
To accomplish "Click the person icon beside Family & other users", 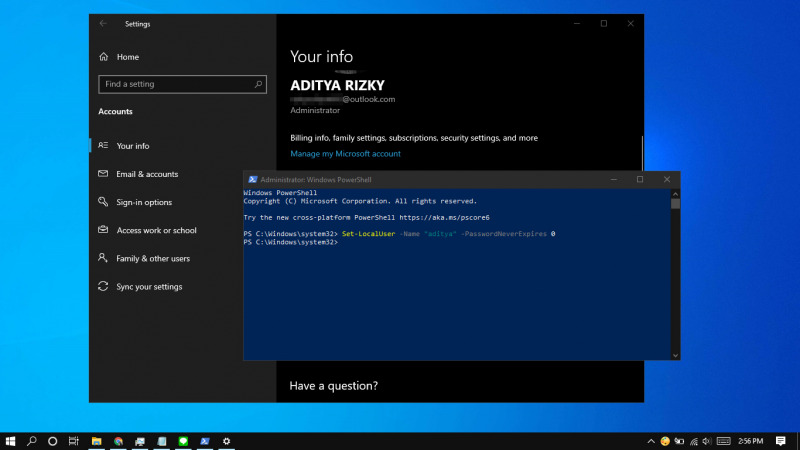I will tap(103, 258).
